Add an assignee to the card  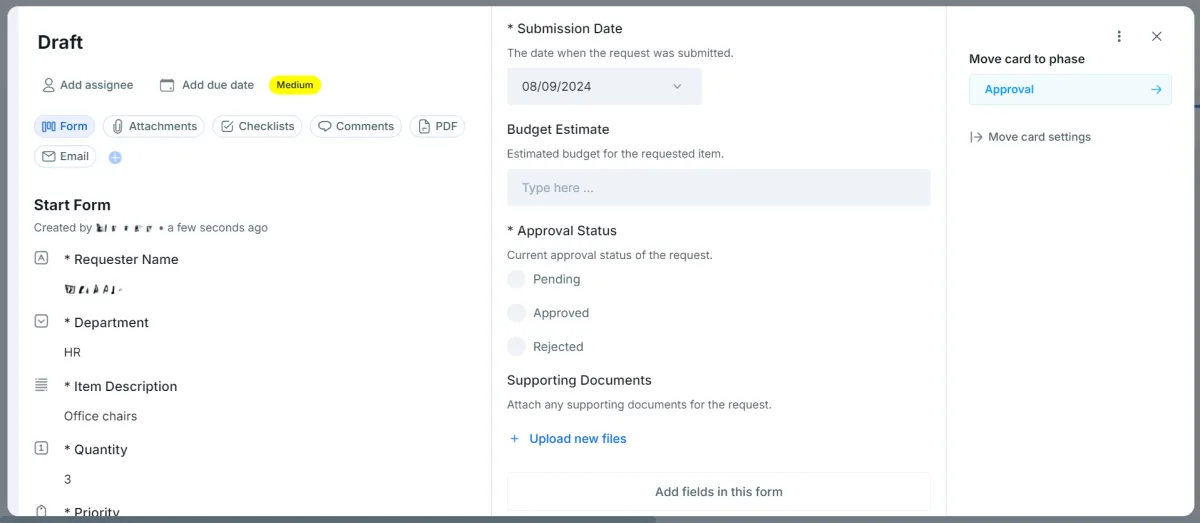(87, 85)
